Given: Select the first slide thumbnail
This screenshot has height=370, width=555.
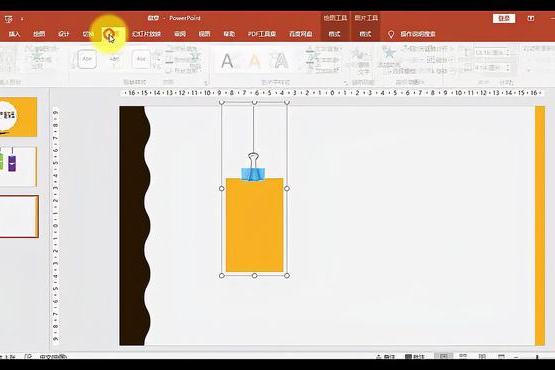Looking at the screenshot, I should pyautogui.click(x=18, y=117).
